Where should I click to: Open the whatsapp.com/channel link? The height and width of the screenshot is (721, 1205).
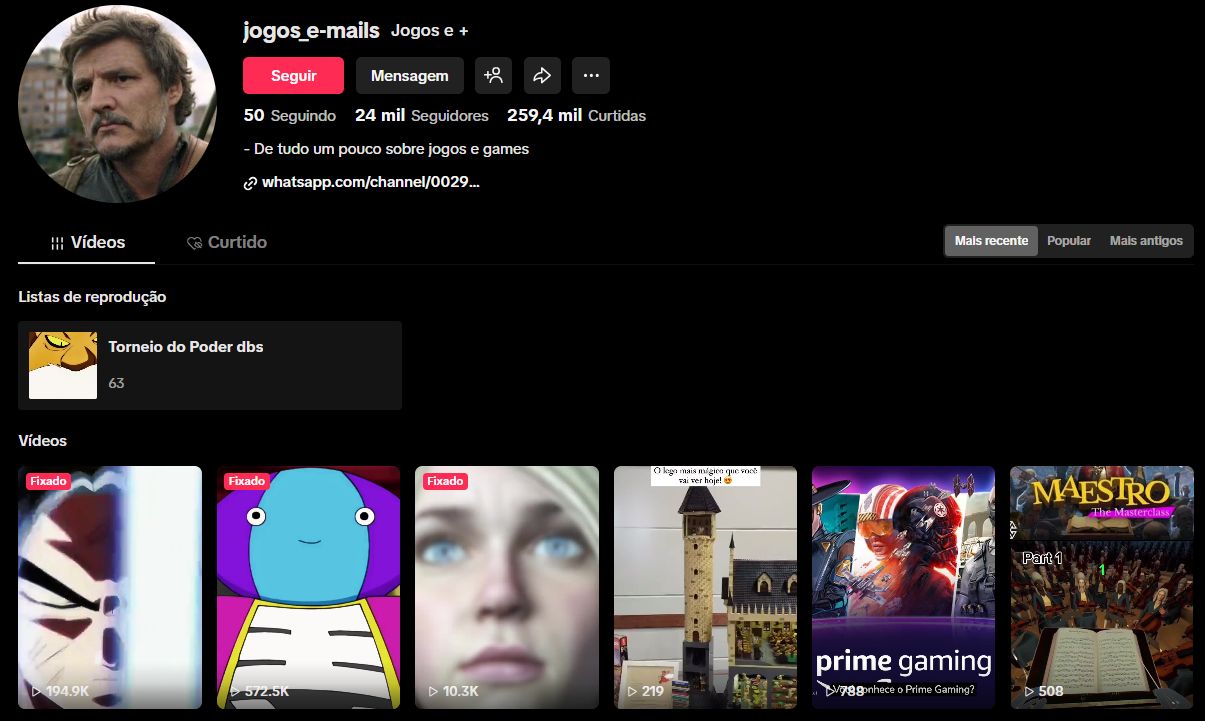click(371, 183)
